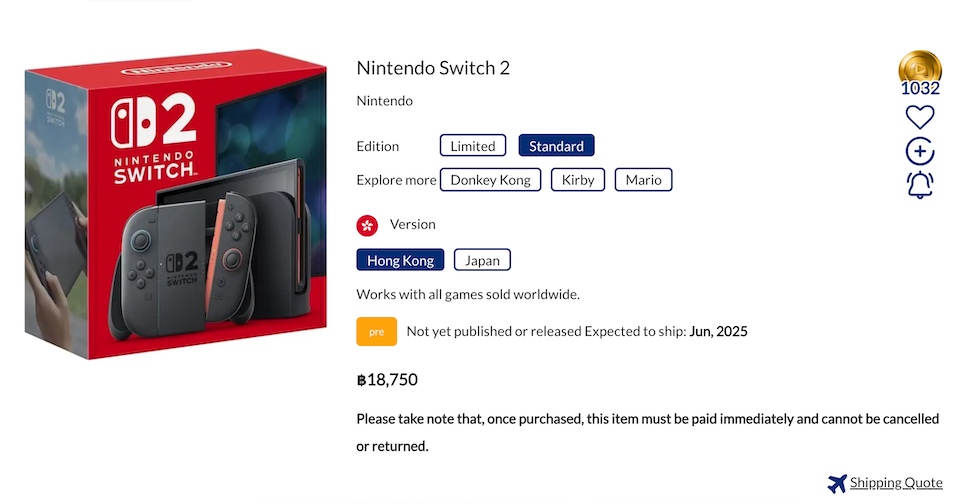Image resolution: width=968 pixels, height=504 pixels.
Task: Click the orange pre-order badge
Action: 377,332
